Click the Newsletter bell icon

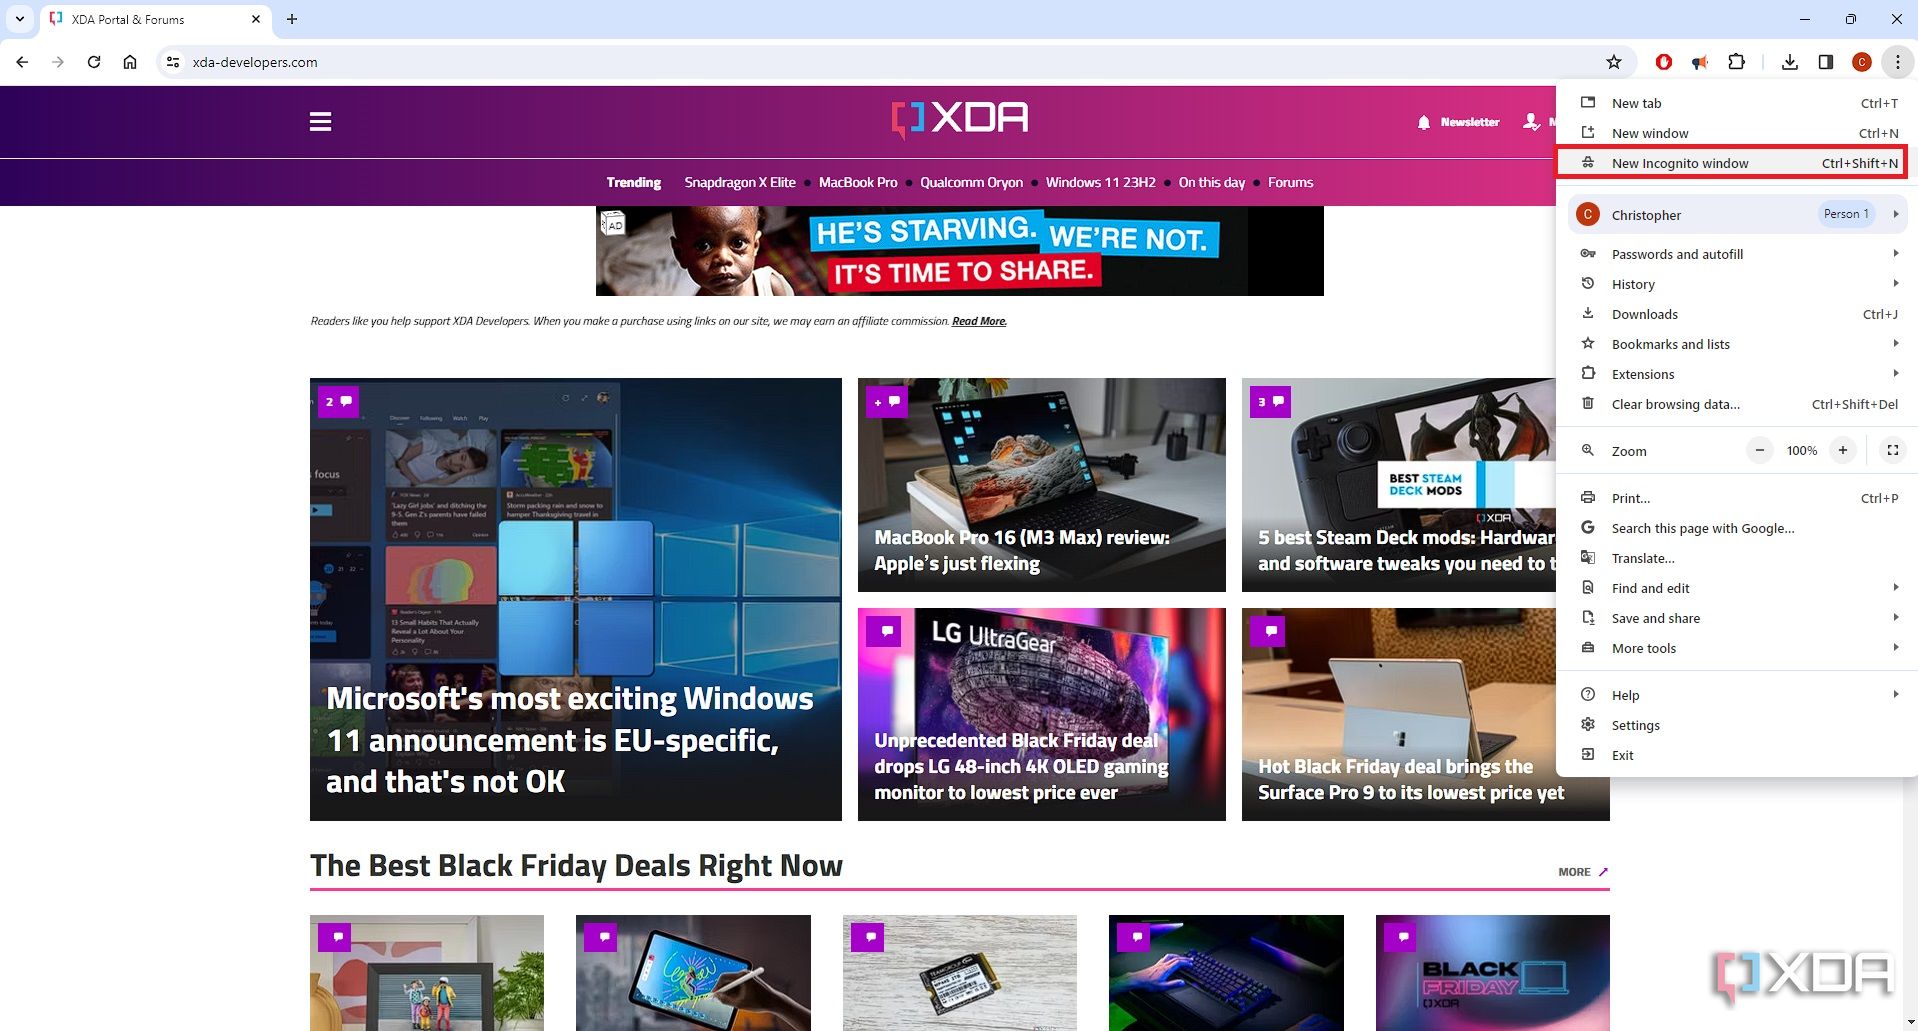click(x=1424, y=122)
